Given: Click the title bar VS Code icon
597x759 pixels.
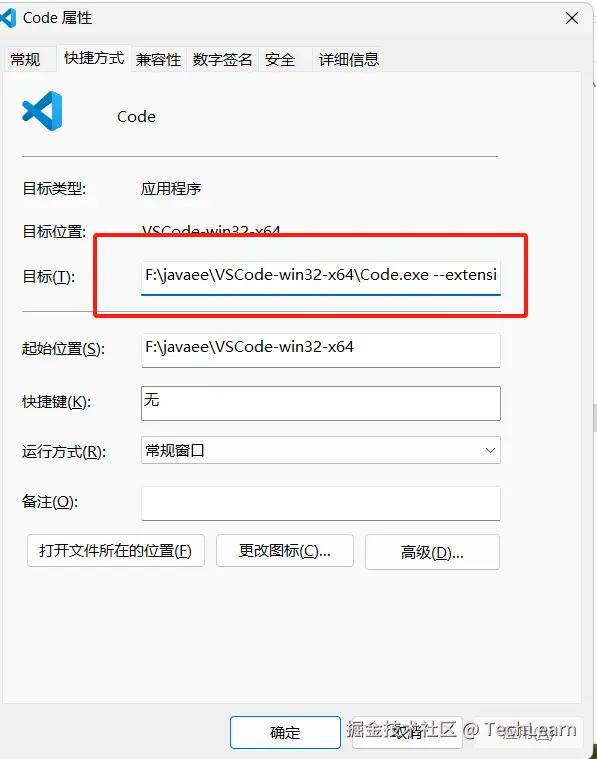Looking at the screenshot, I should [x=8, y=18].
